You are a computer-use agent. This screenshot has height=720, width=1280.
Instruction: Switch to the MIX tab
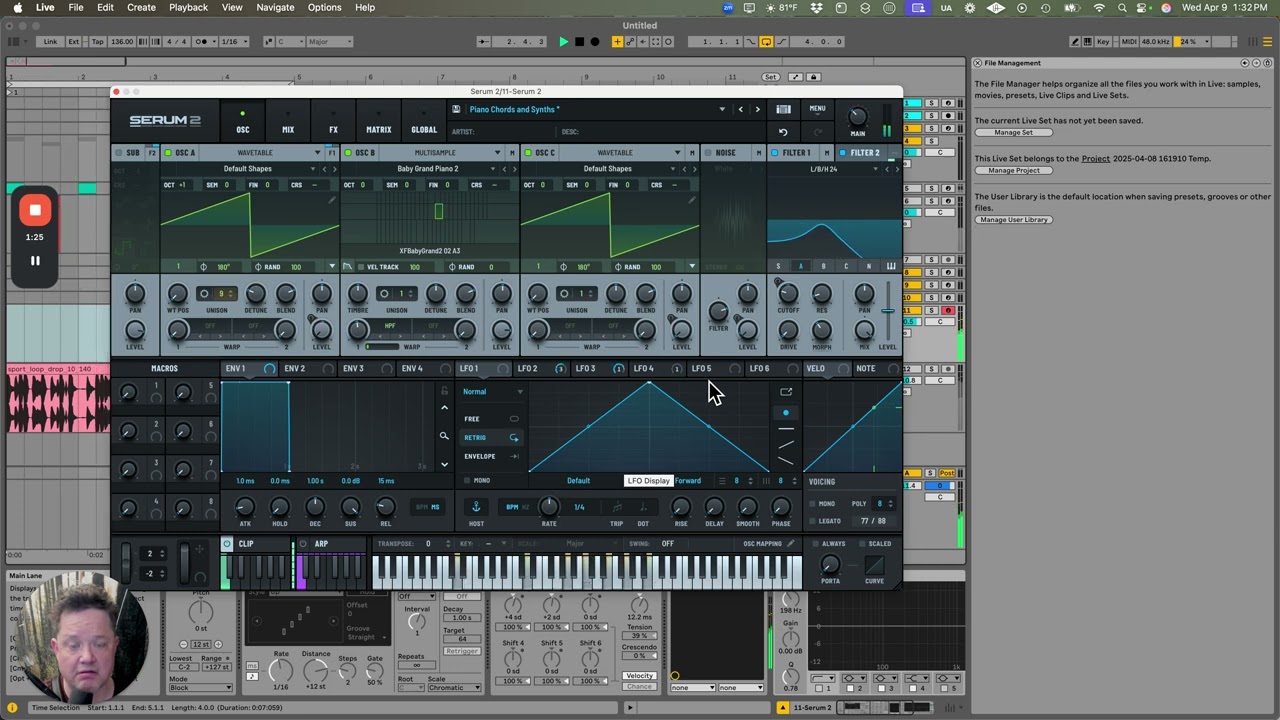pyautogui.click(x=288, y=122)
